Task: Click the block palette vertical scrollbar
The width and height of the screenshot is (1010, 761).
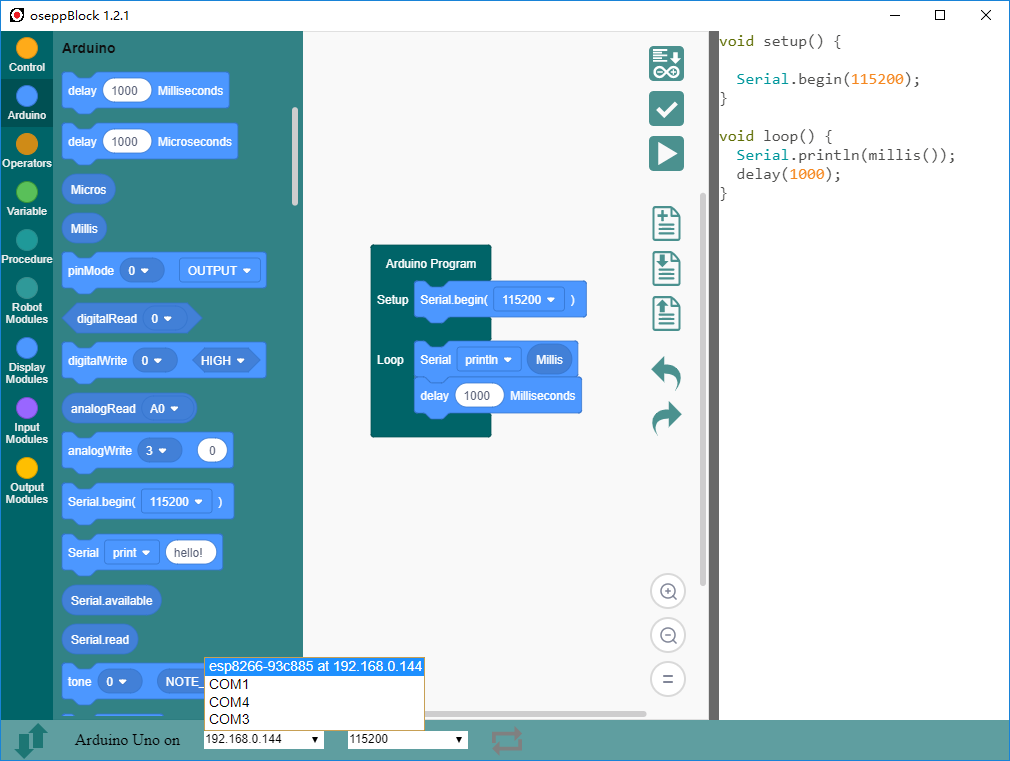Action: 295,155
